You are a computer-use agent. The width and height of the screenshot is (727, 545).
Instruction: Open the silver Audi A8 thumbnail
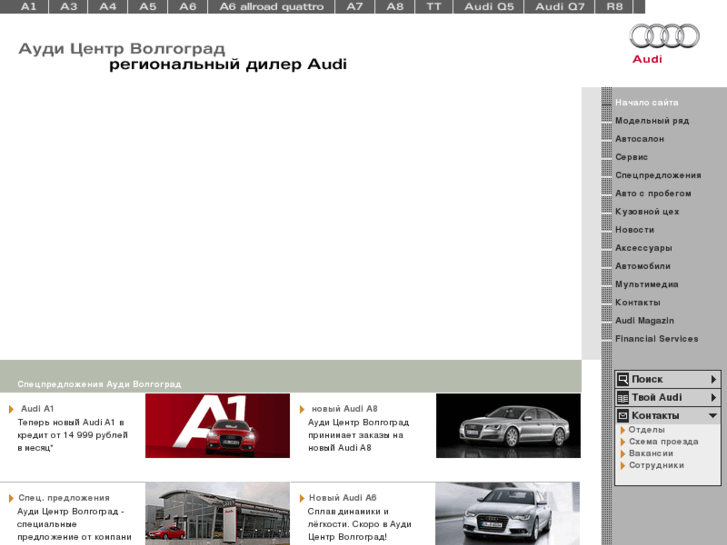(508, 426)
